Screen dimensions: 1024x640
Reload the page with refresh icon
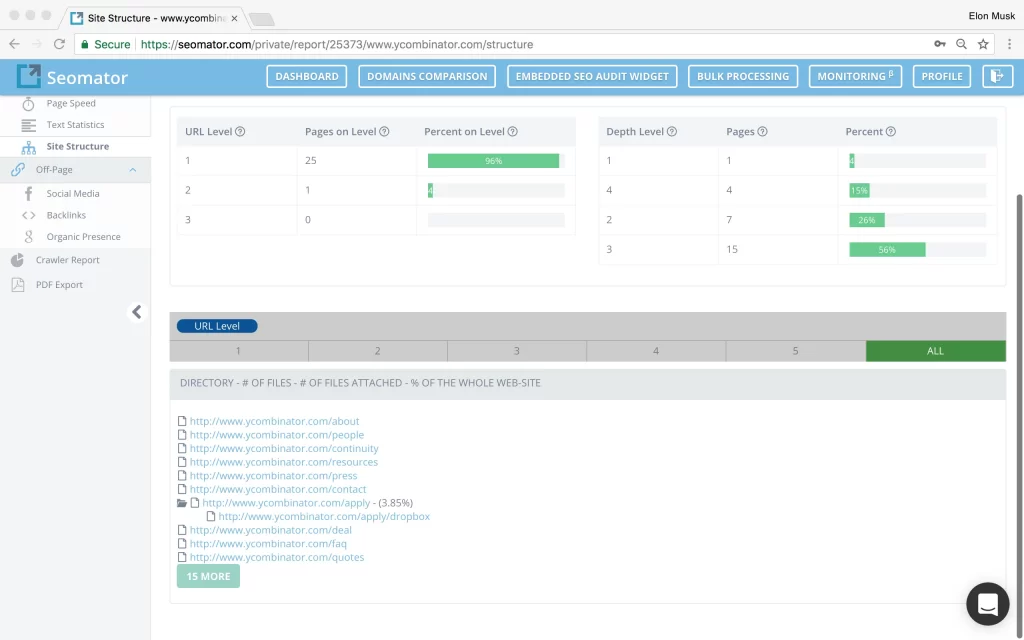[x=59, y=44]
